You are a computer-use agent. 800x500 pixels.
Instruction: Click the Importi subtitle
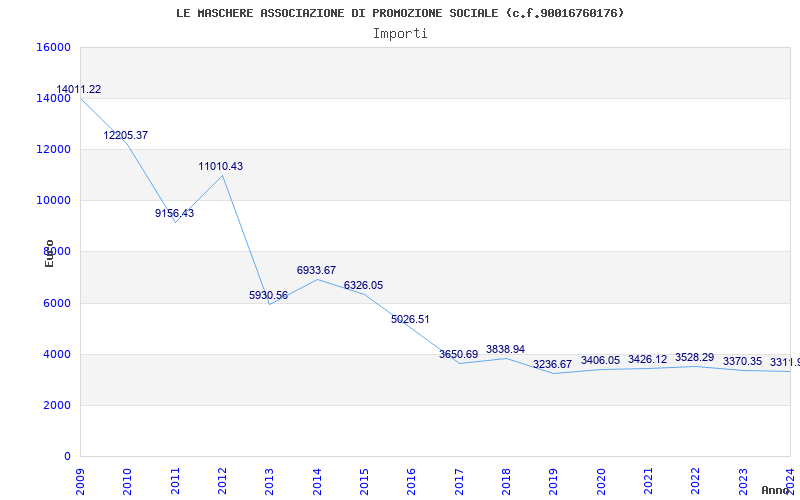click(400, 34)
